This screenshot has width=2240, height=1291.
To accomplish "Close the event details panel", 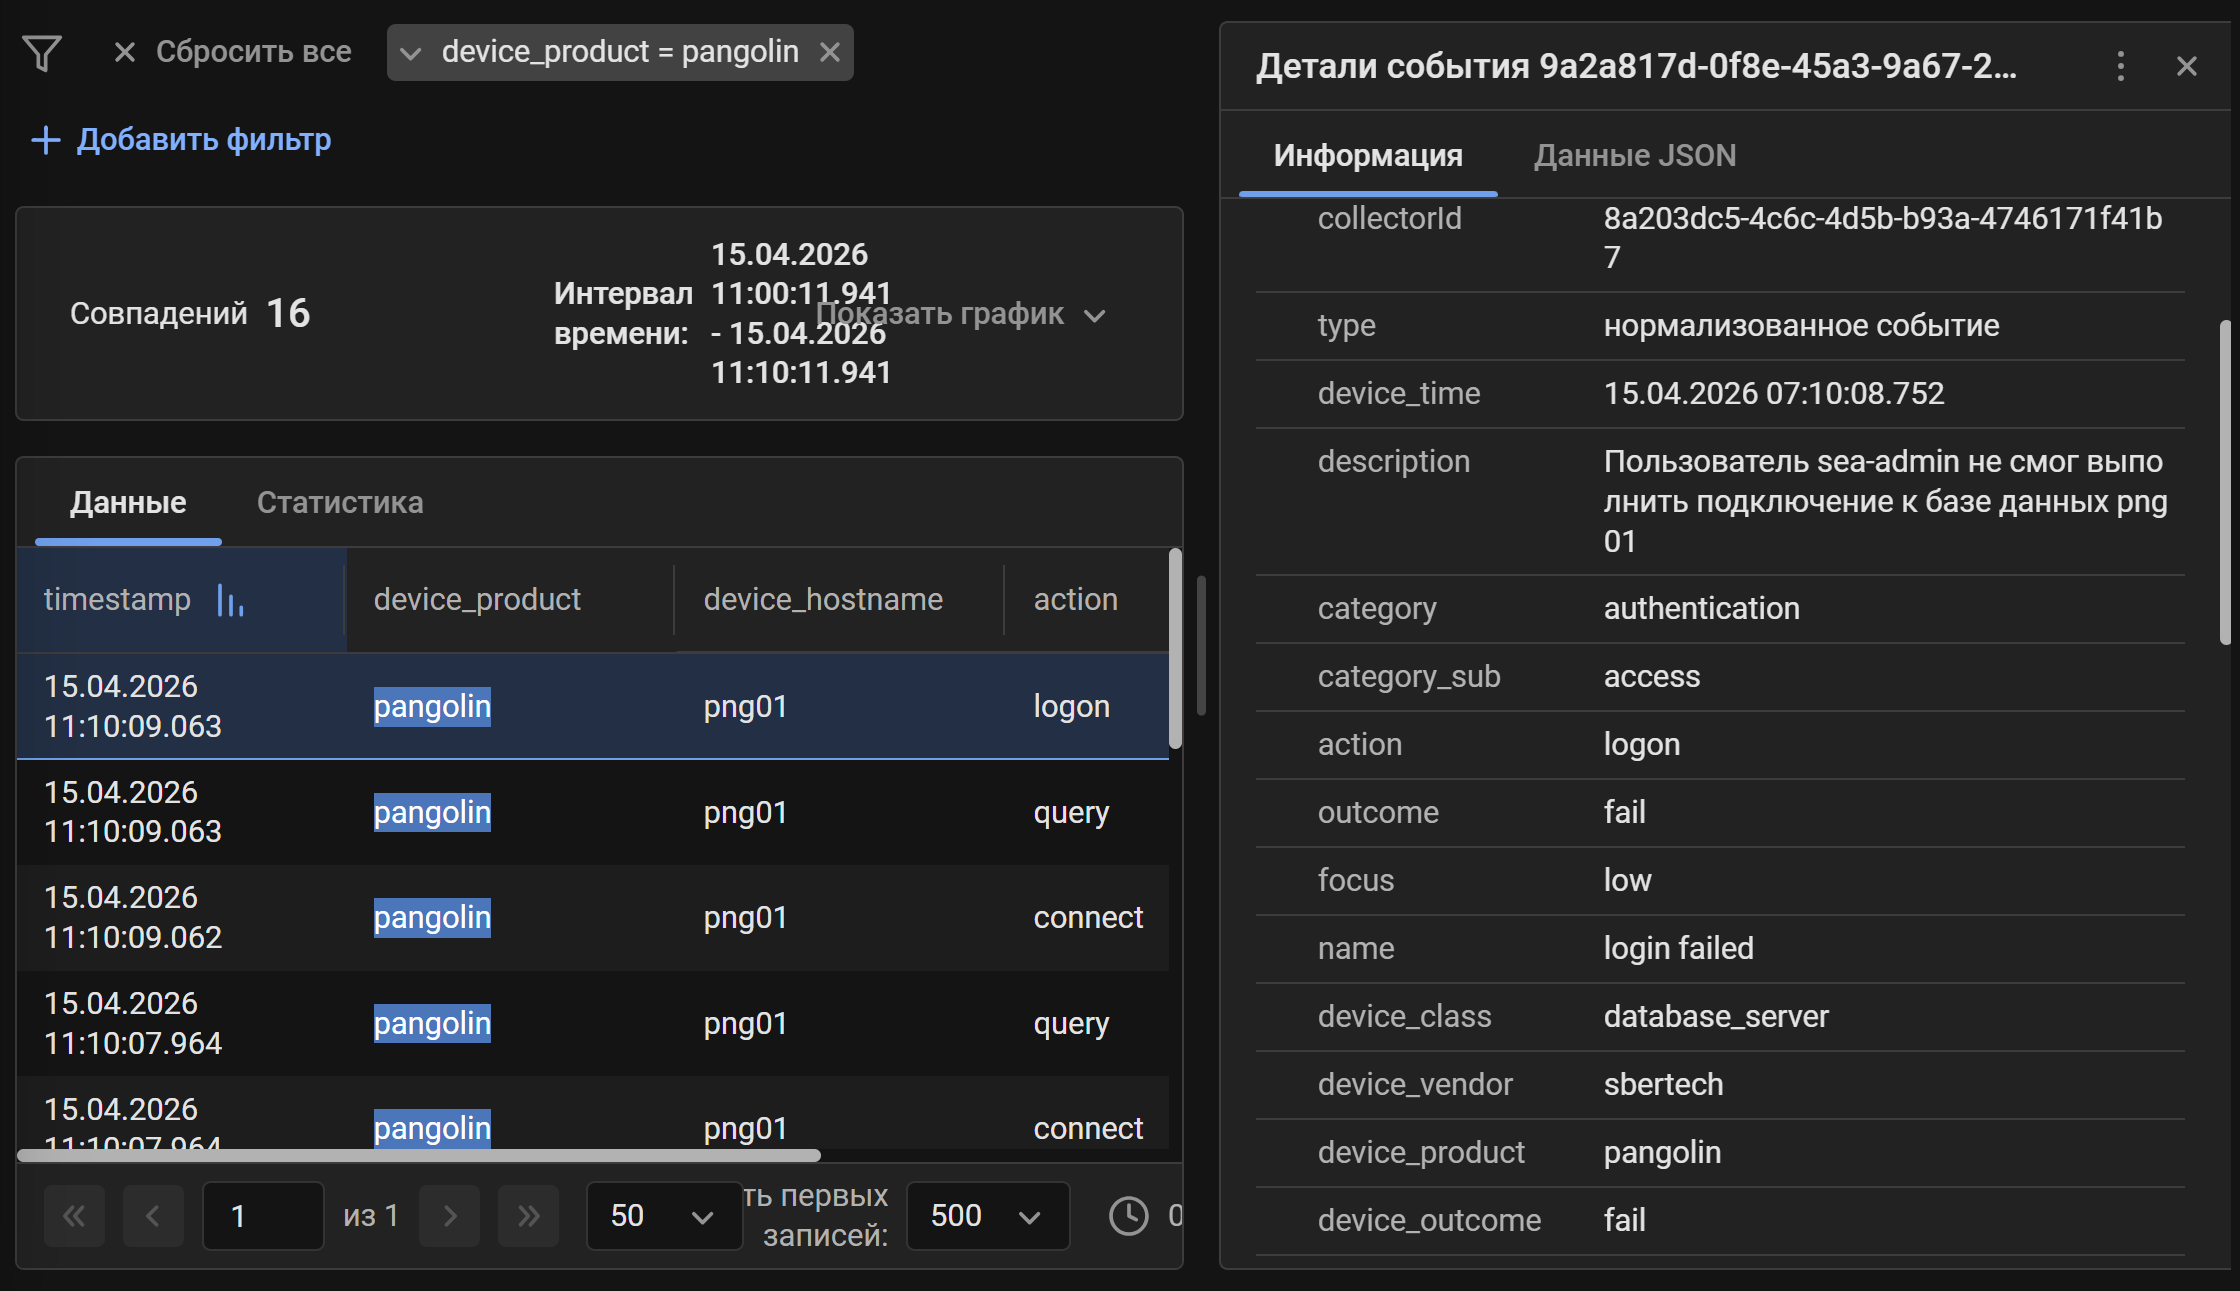I will pyautogui.click(x=2187, y=66).
